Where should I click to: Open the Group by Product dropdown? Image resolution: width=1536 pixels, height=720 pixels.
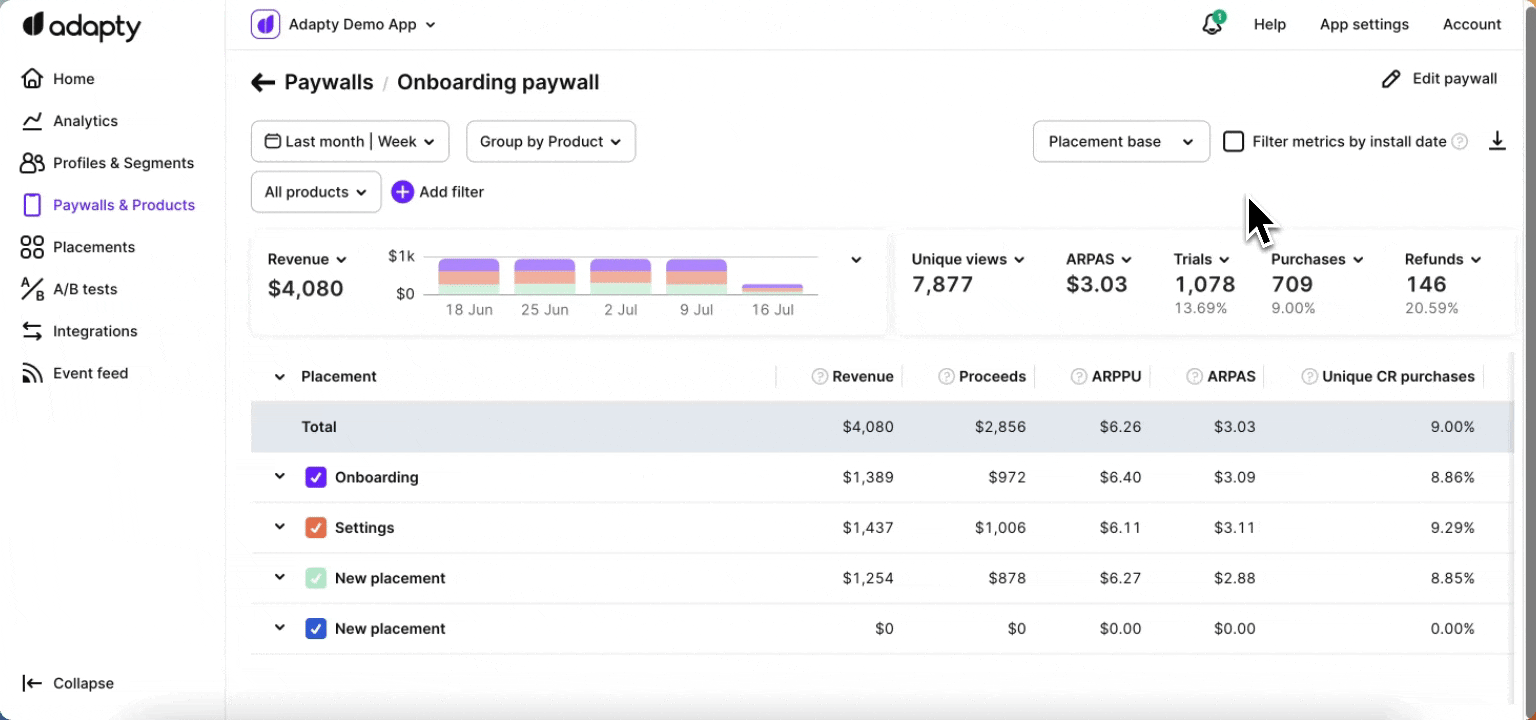(x=550, y=142)
